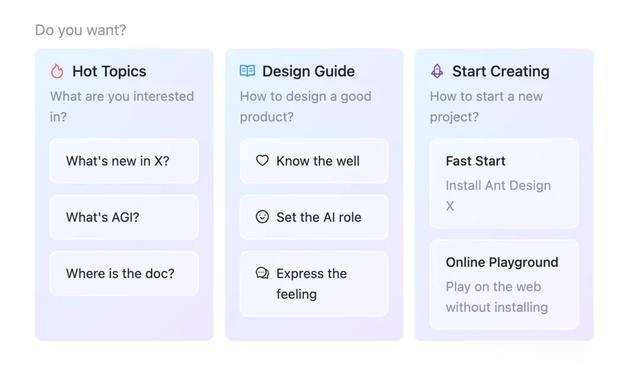Click "Install Ant Design X" description

(x=498, y=195)
